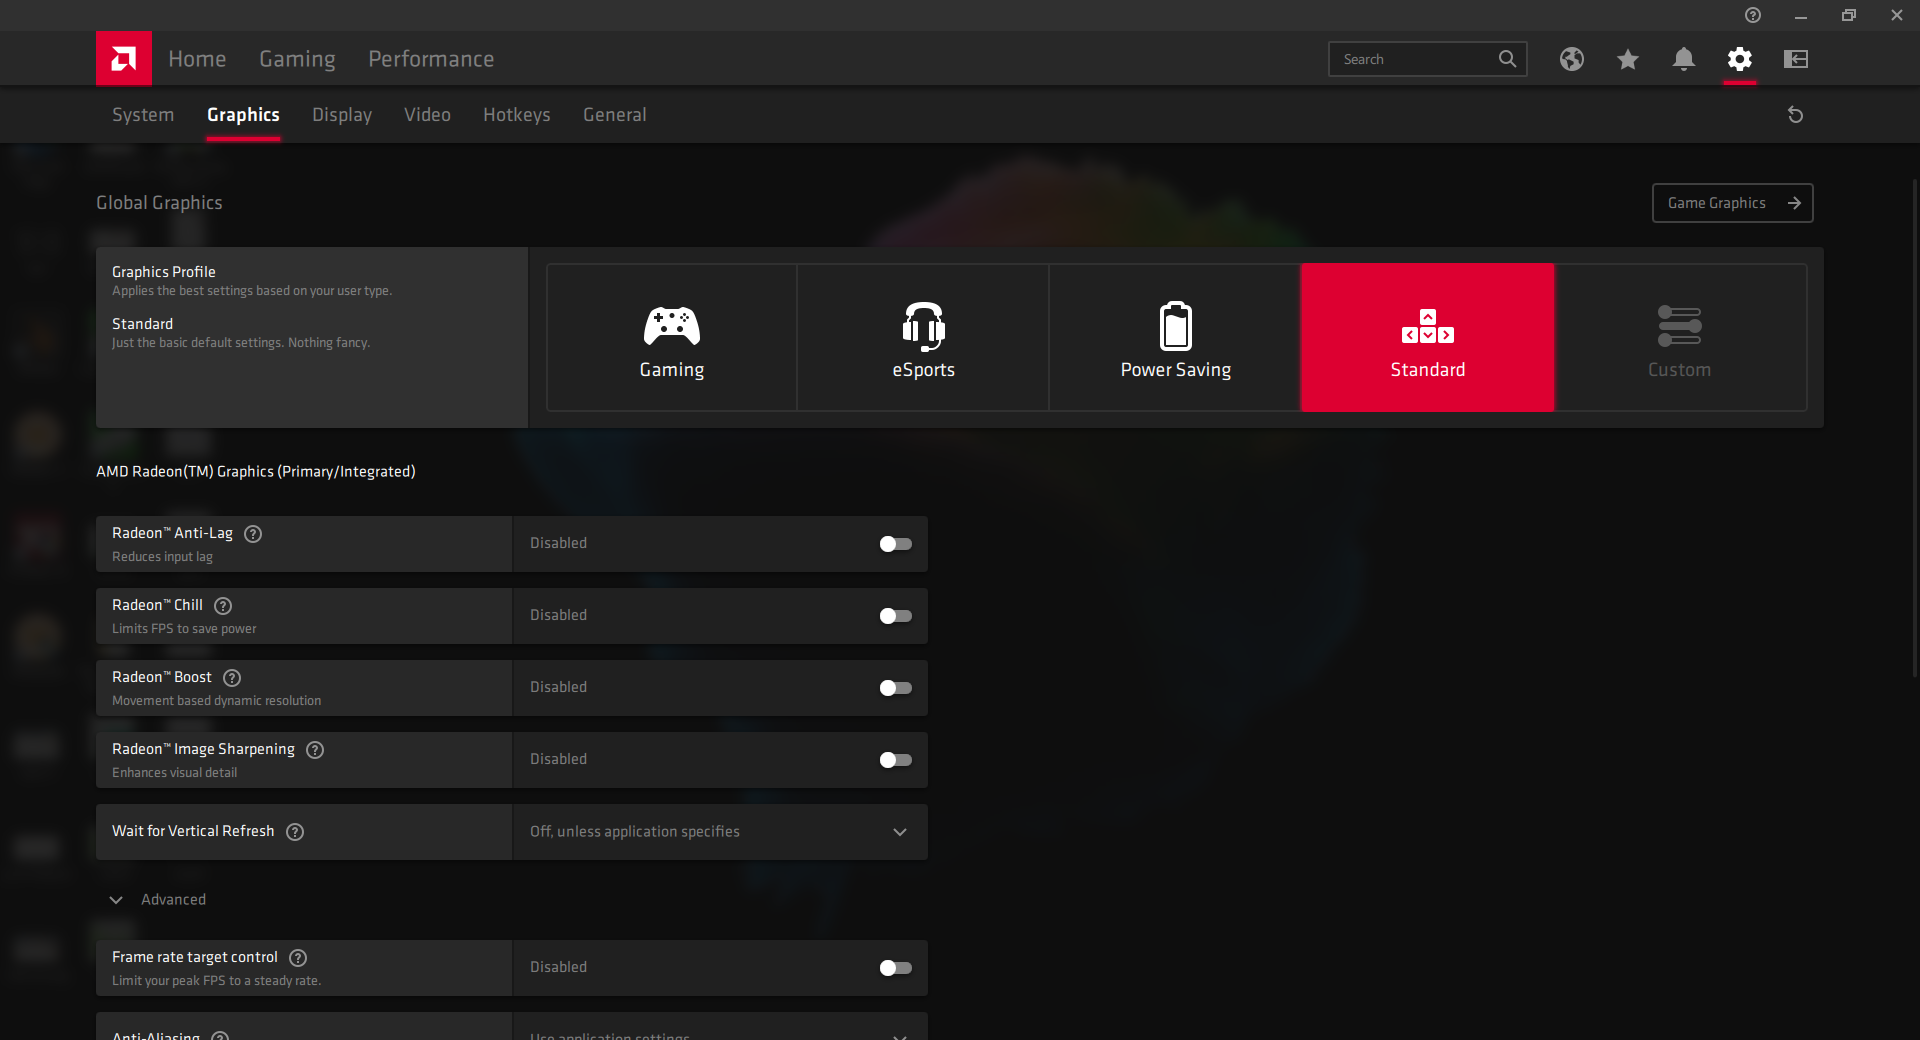The image size is (1920, 1040).
Task: Select the eSports profile tile
Action: (924, 338)
